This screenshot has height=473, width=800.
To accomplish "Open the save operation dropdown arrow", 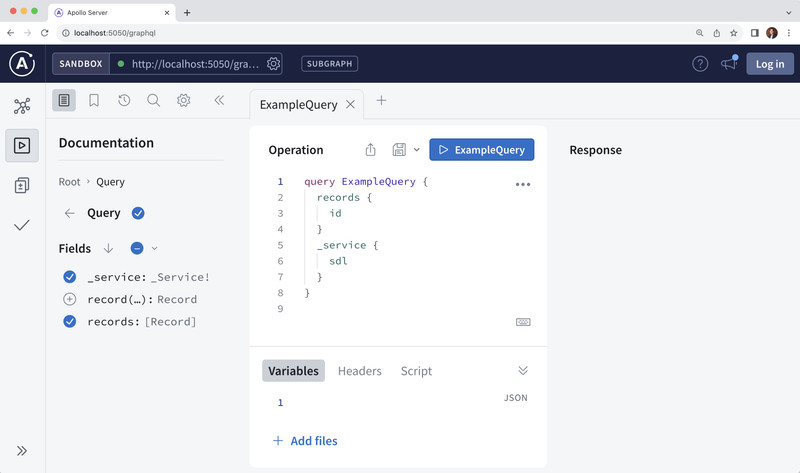I will 417,150.
